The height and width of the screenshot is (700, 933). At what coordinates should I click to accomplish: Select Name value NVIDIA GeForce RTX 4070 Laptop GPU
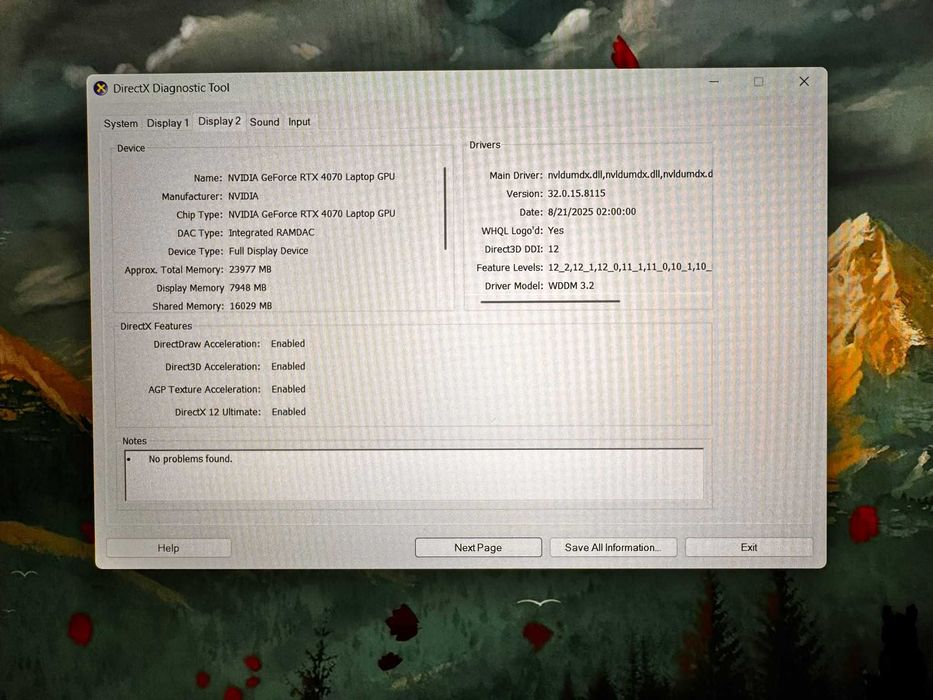point(311,177)
